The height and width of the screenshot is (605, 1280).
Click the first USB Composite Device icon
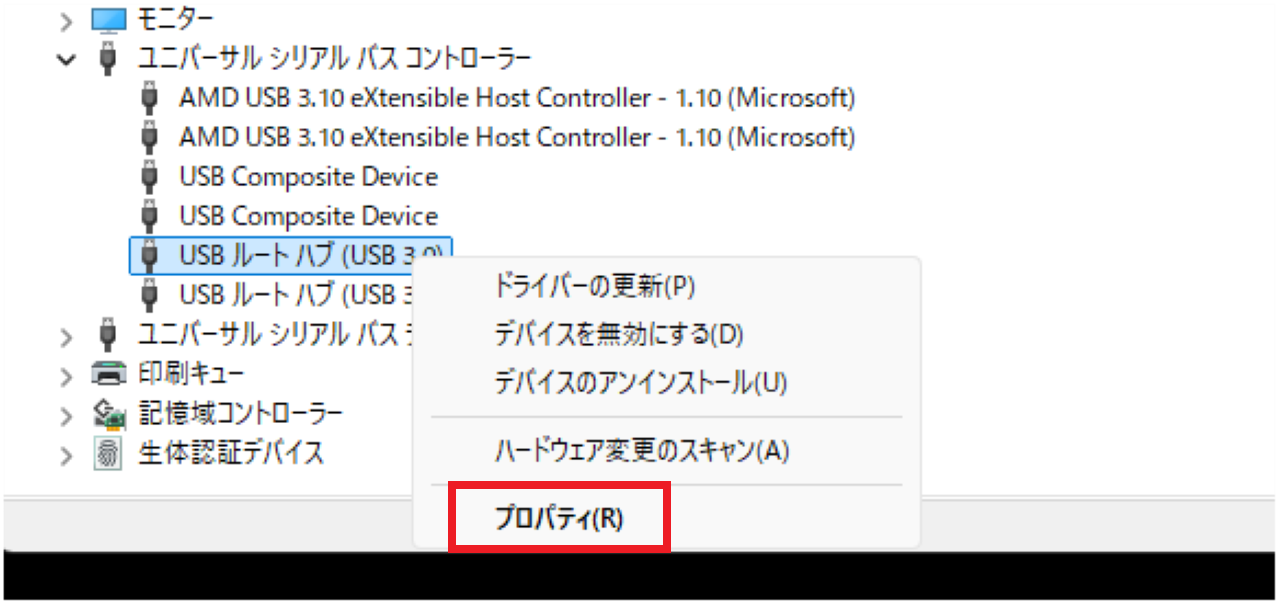pos(149,176)
